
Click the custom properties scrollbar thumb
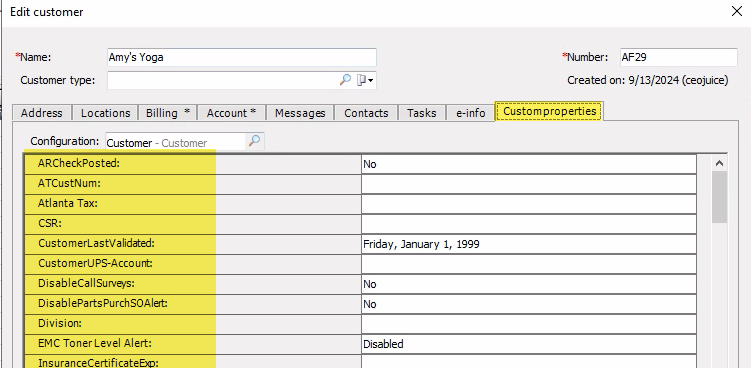(719, 197)
